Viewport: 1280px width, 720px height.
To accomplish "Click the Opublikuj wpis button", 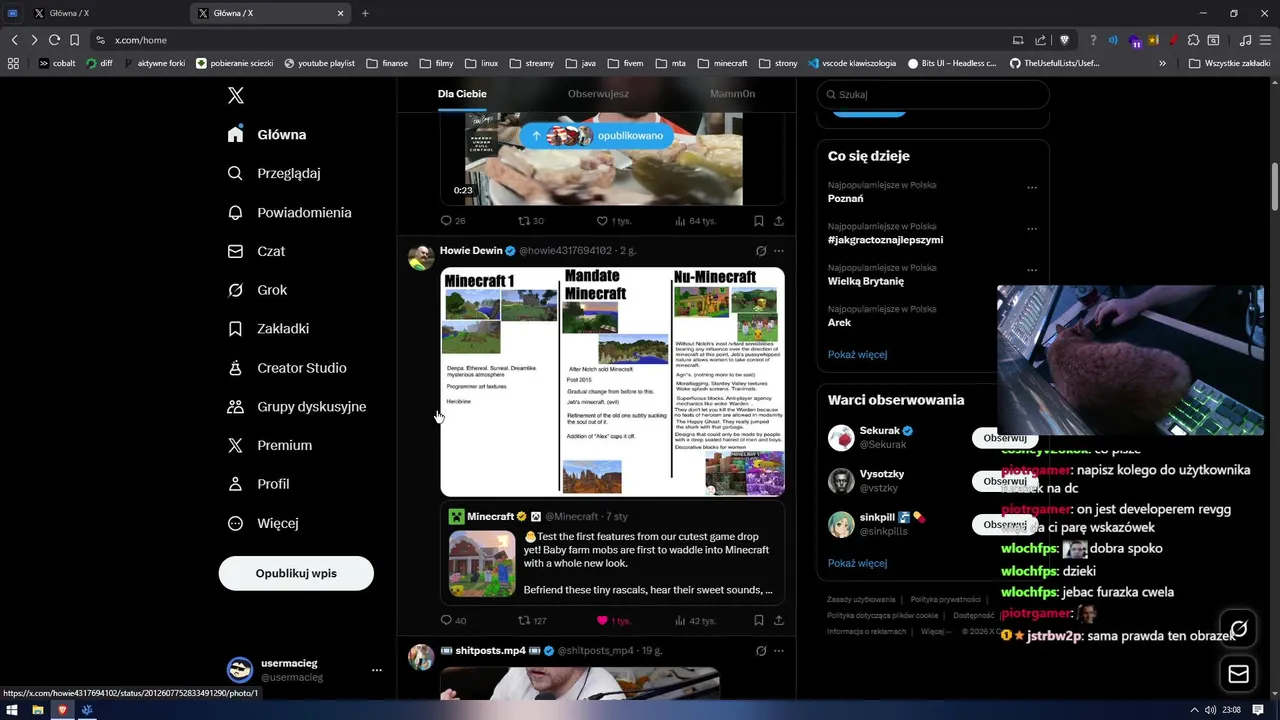I will (x=296, y=573).
